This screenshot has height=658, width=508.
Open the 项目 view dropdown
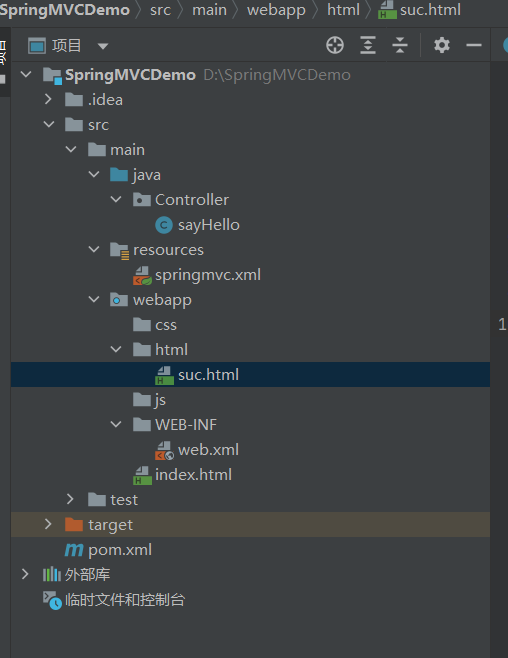103,46
